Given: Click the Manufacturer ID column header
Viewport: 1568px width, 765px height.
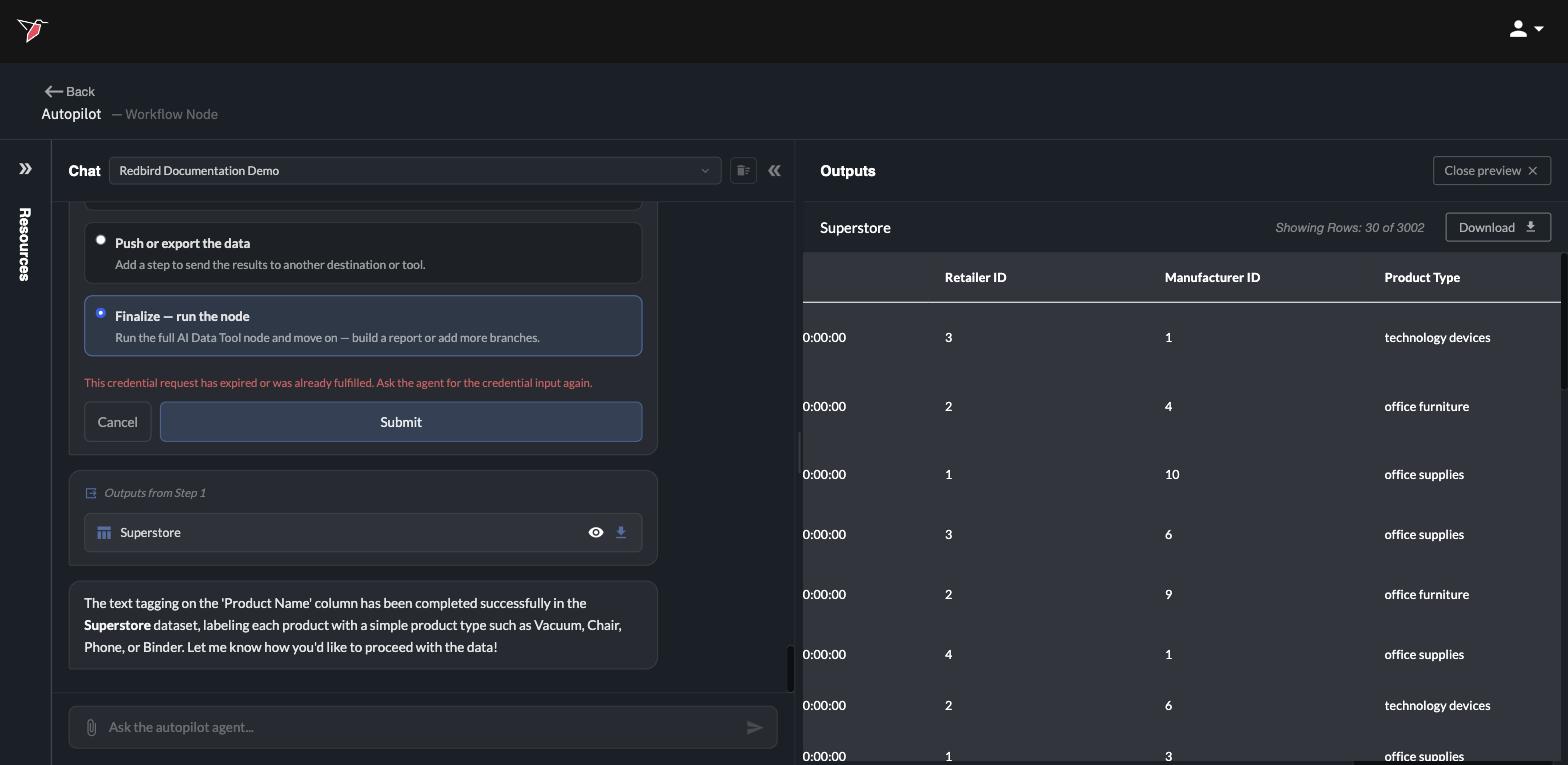Looking at the screenshot, I should pyautogui.click(x=1212, y=277).
